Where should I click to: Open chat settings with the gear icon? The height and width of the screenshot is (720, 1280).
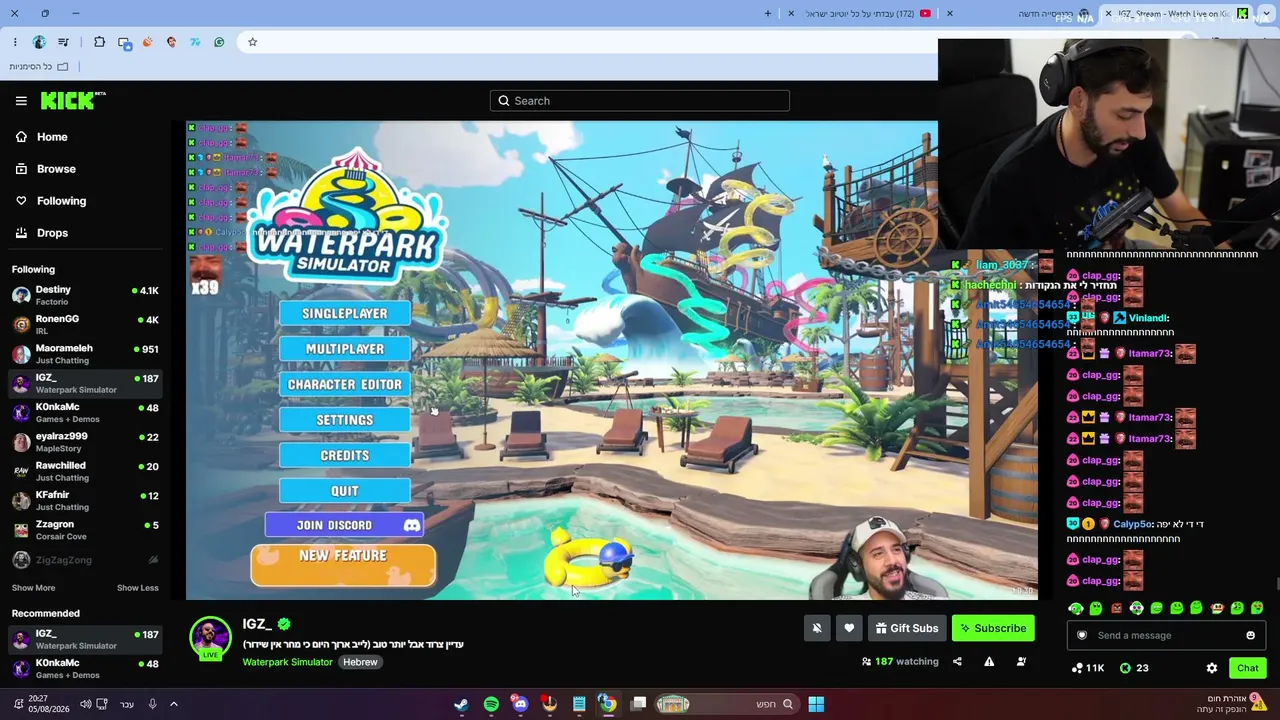point(1212,668)
